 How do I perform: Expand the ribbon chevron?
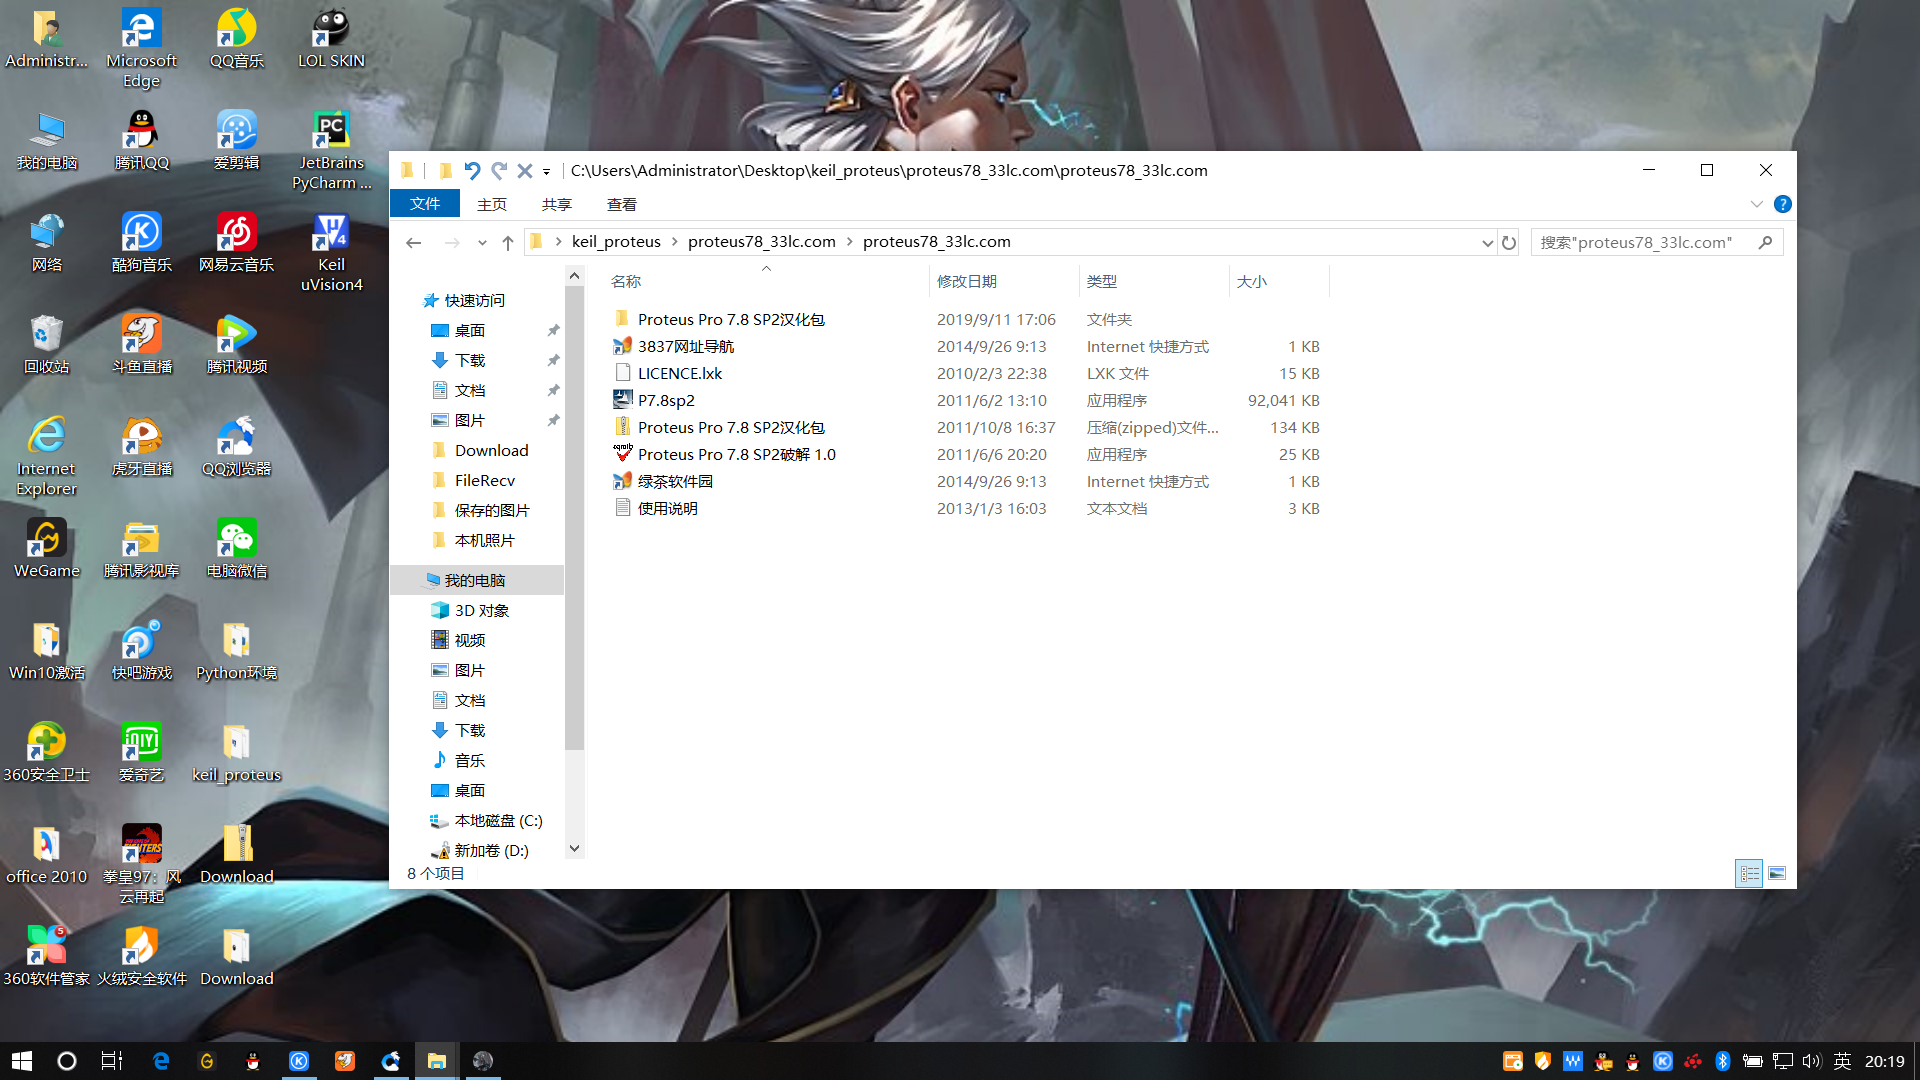[1756, 204]
